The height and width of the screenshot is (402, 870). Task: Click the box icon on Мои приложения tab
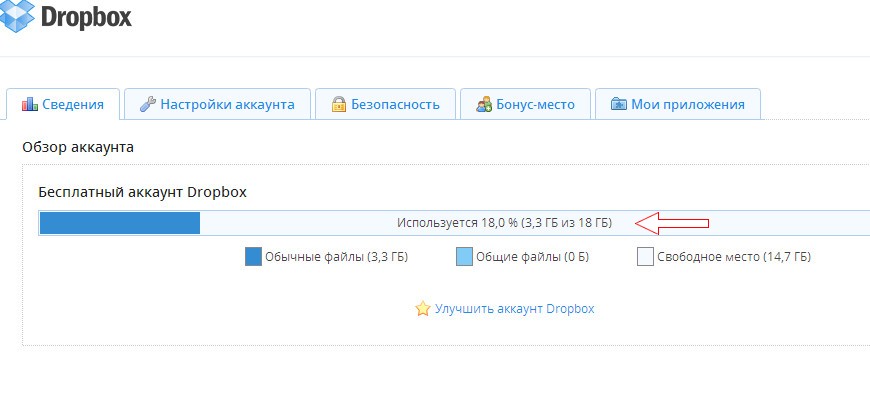pyautogui.click(x=619, y=104)
